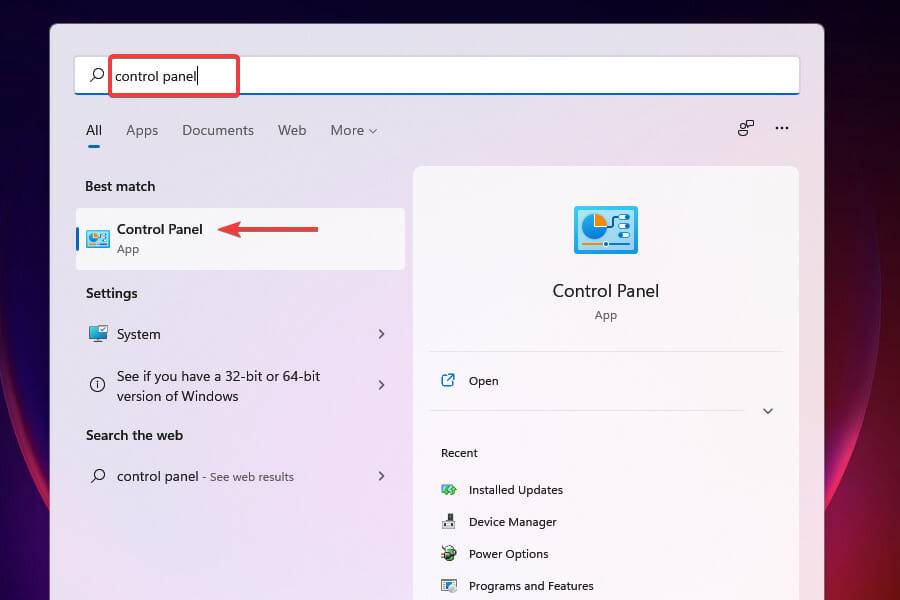
Task: Click Open in the preview pane
Action: [606, 381]
